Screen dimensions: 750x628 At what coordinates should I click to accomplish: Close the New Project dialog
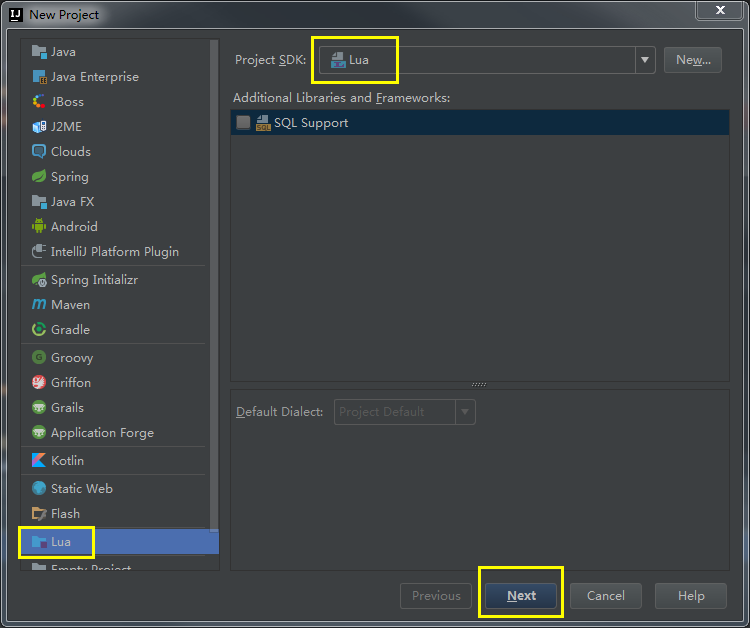[720, 10]
